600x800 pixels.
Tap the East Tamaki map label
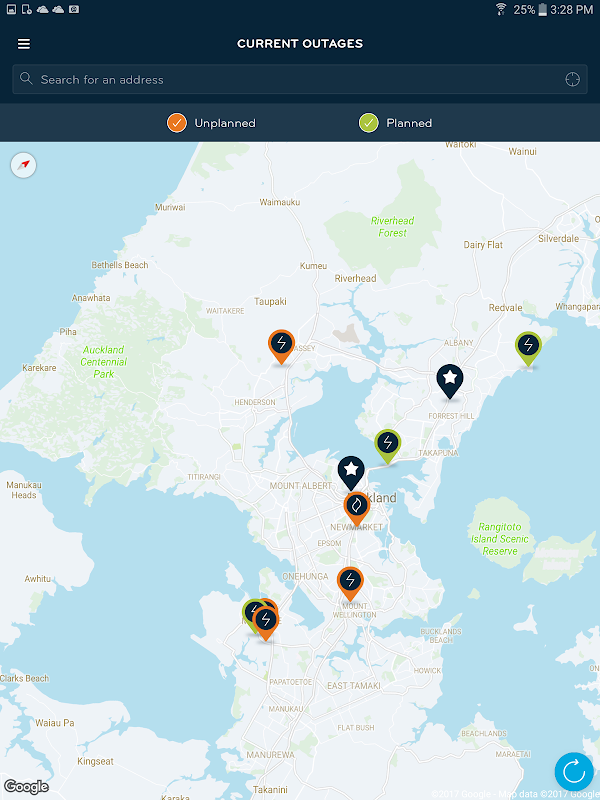[x=354, y=686]
